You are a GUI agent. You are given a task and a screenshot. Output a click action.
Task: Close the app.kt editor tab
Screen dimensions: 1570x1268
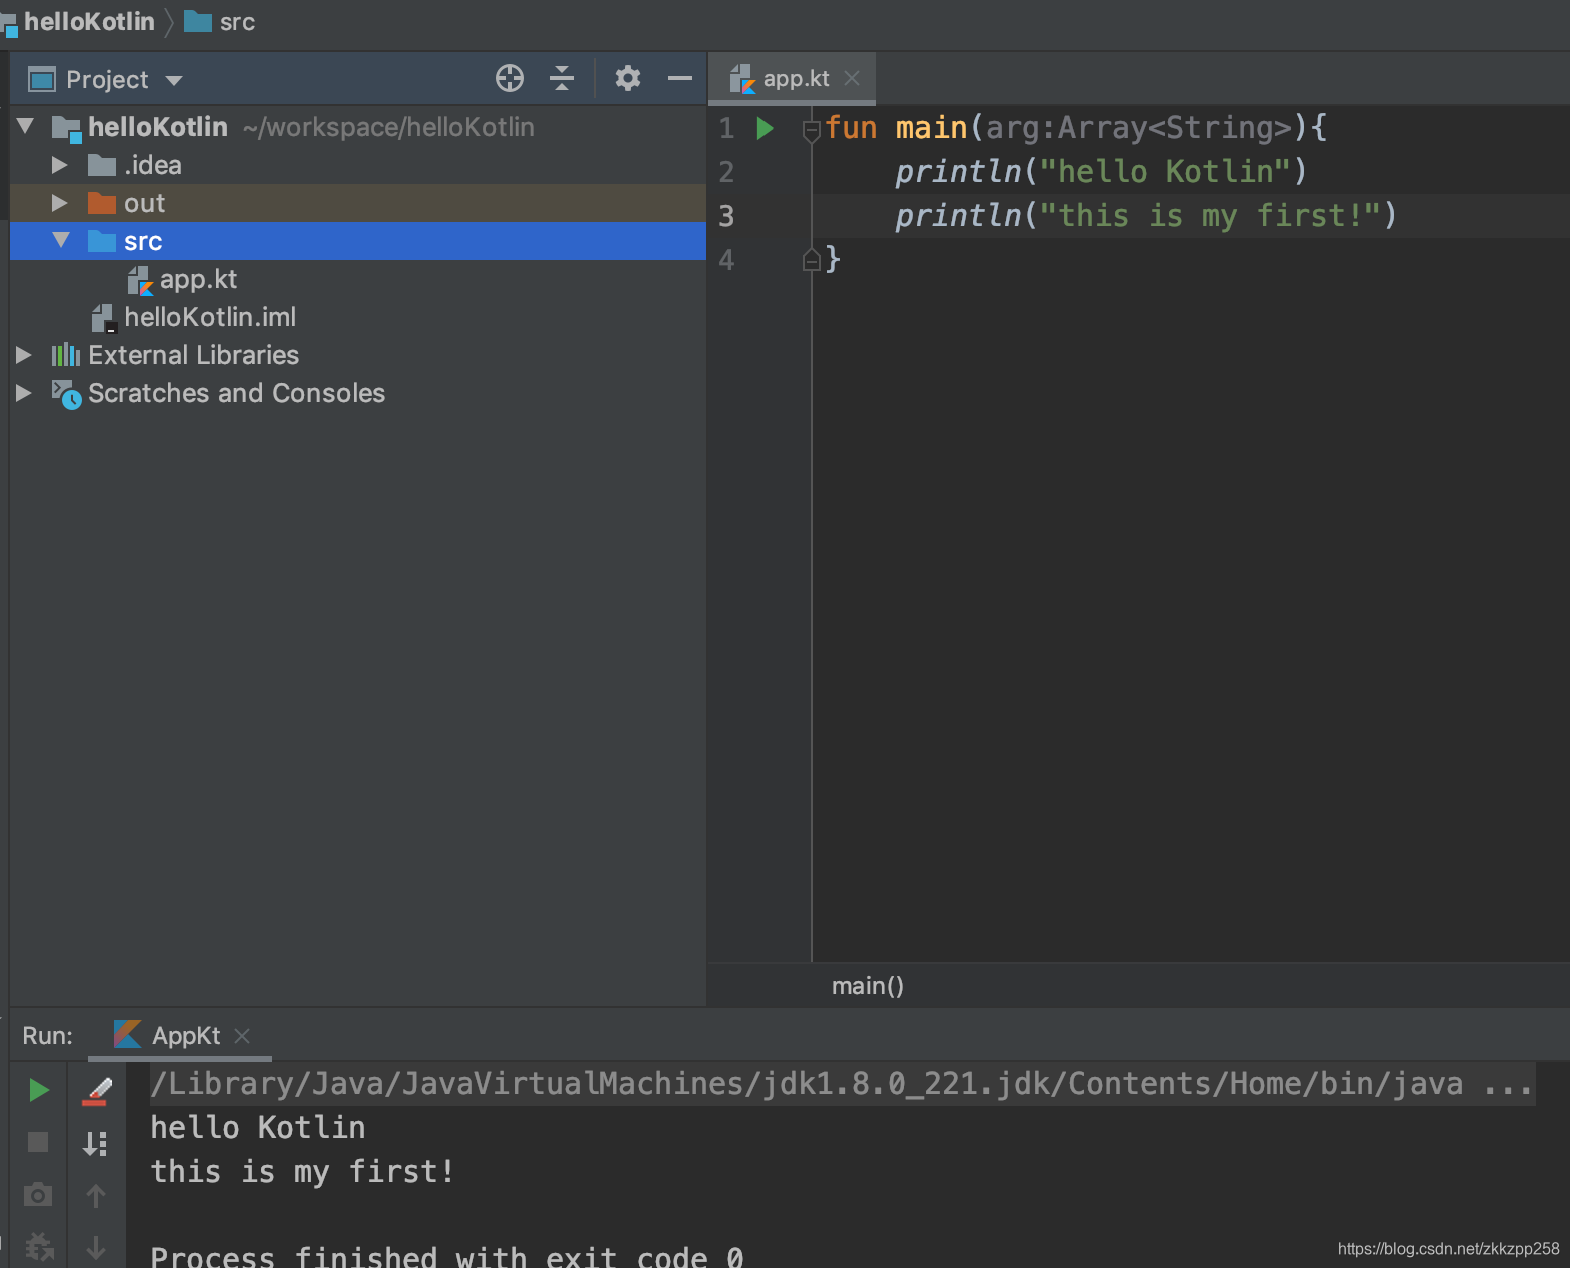(x=852, y=78)
